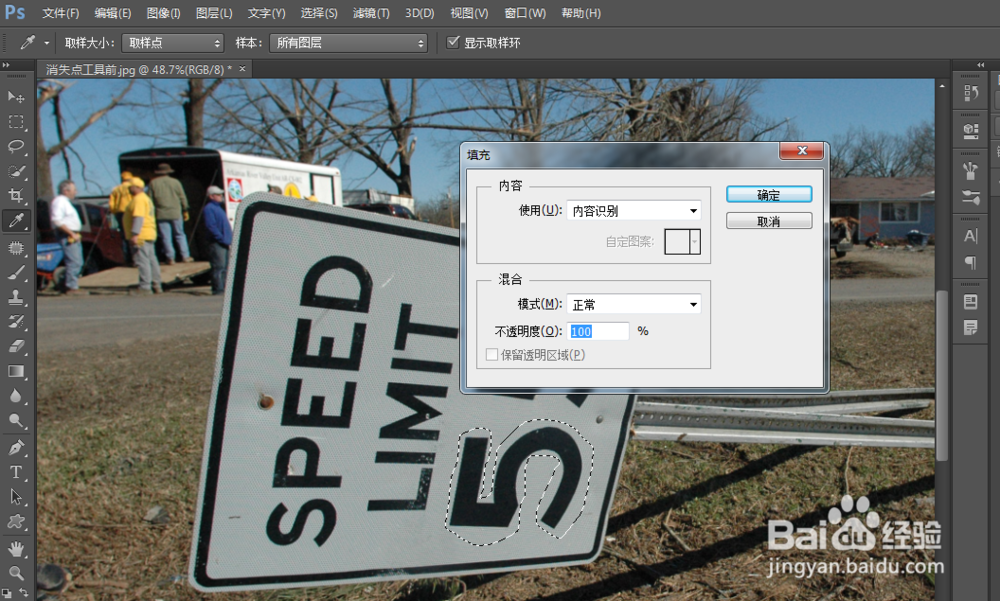
Task: Open the 窗口(W) menu
Action: pyautogui.click(x=525, y=13)
